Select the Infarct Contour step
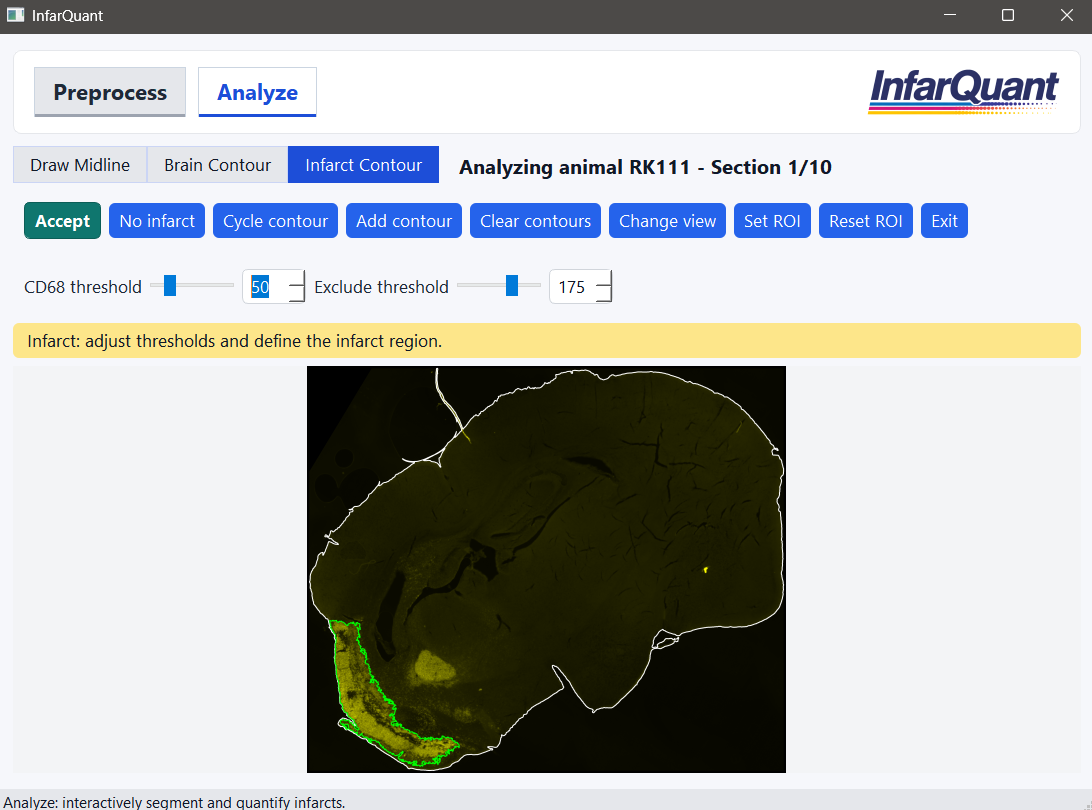The width and height of the screenshot is (1092, 810). point(363,164)
